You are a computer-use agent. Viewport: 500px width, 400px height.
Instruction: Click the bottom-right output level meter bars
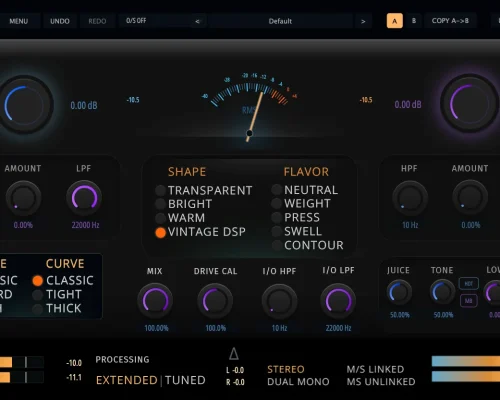[x=466, y=369]
